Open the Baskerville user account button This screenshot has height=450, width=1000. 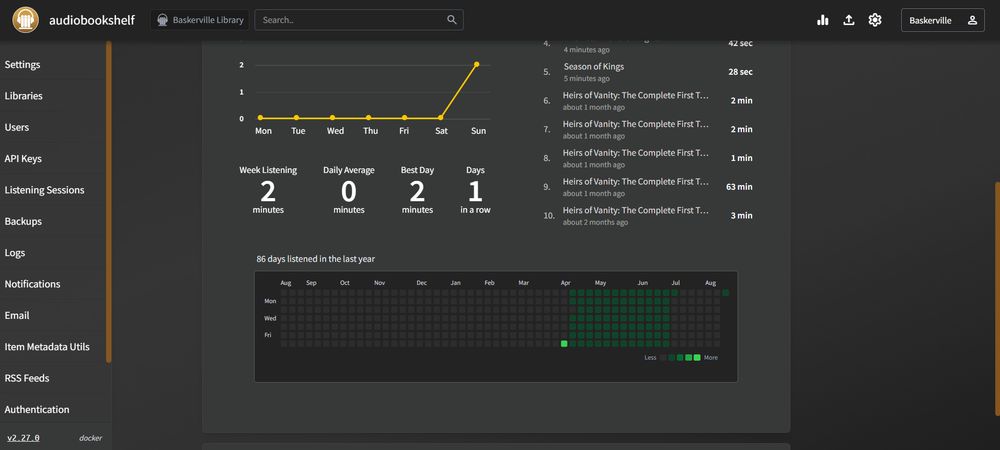(x=943, y=20)
